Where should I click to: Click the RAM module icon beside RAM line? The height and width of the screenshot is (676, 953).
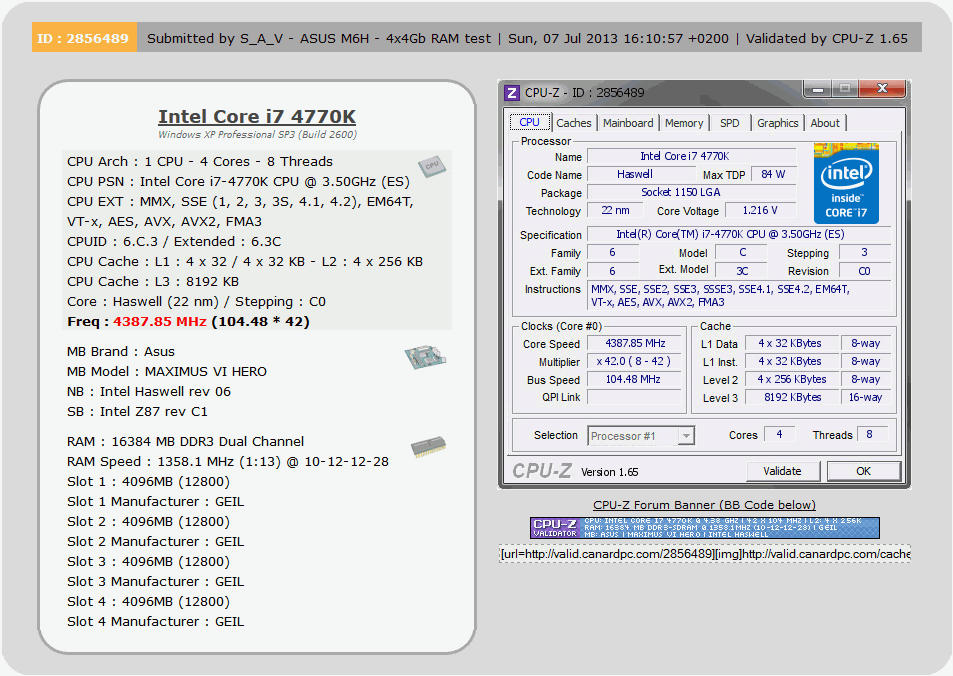[x=428, y=447]
